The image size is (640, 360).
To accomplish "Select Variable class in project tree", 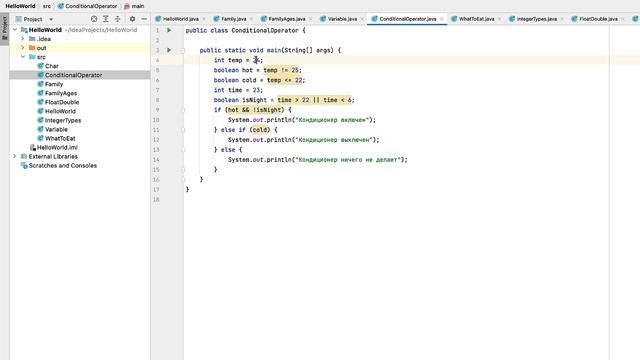I will (53, 129).
